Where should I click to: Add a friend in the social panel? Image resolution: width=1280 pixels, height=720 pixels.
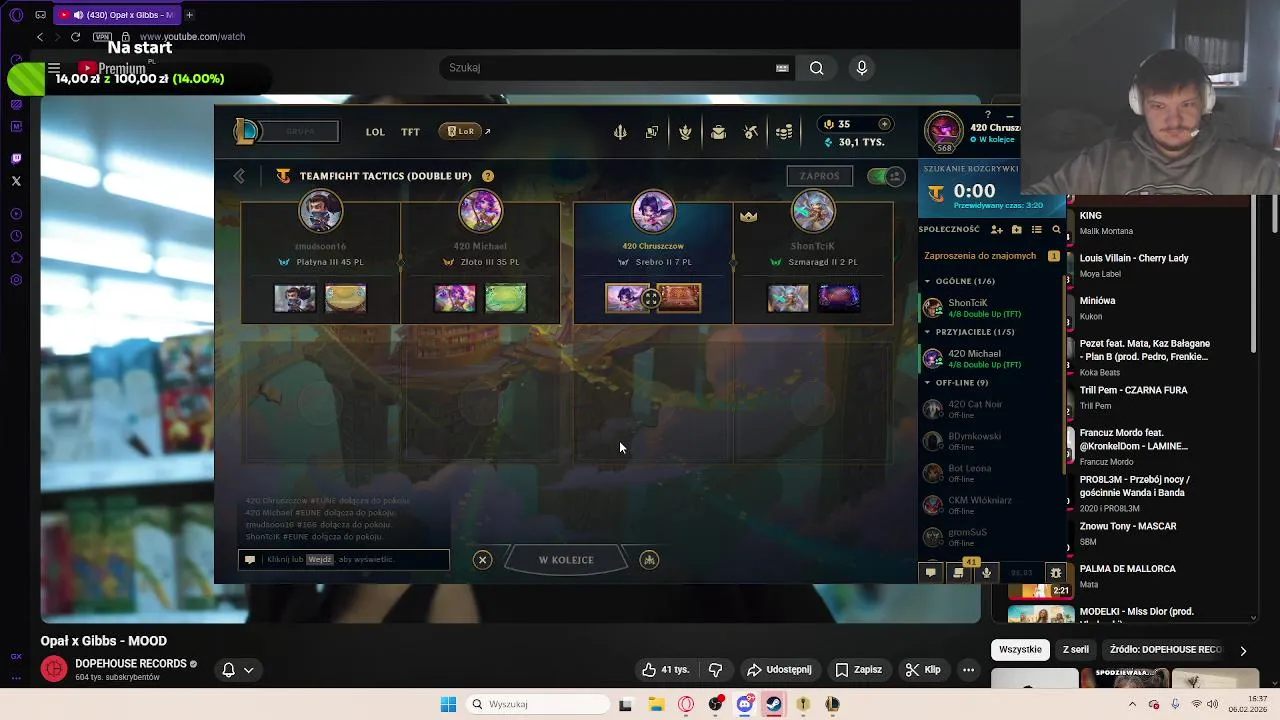(x=996, y=229)
